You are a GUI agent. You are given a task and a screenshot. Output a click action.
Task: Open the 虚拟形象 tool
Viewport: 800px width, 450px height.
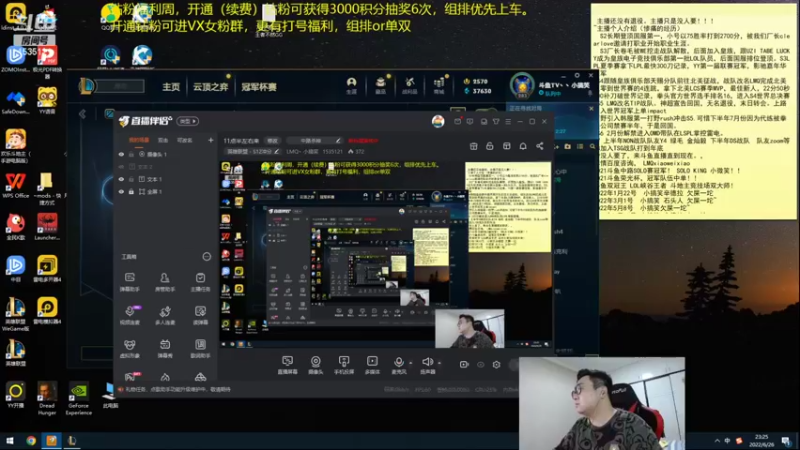pyautogui.click(x=130, y=349)
